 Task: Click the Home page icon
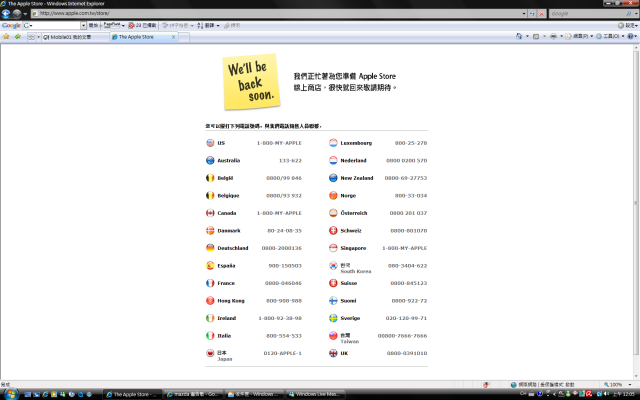(519, 36)
